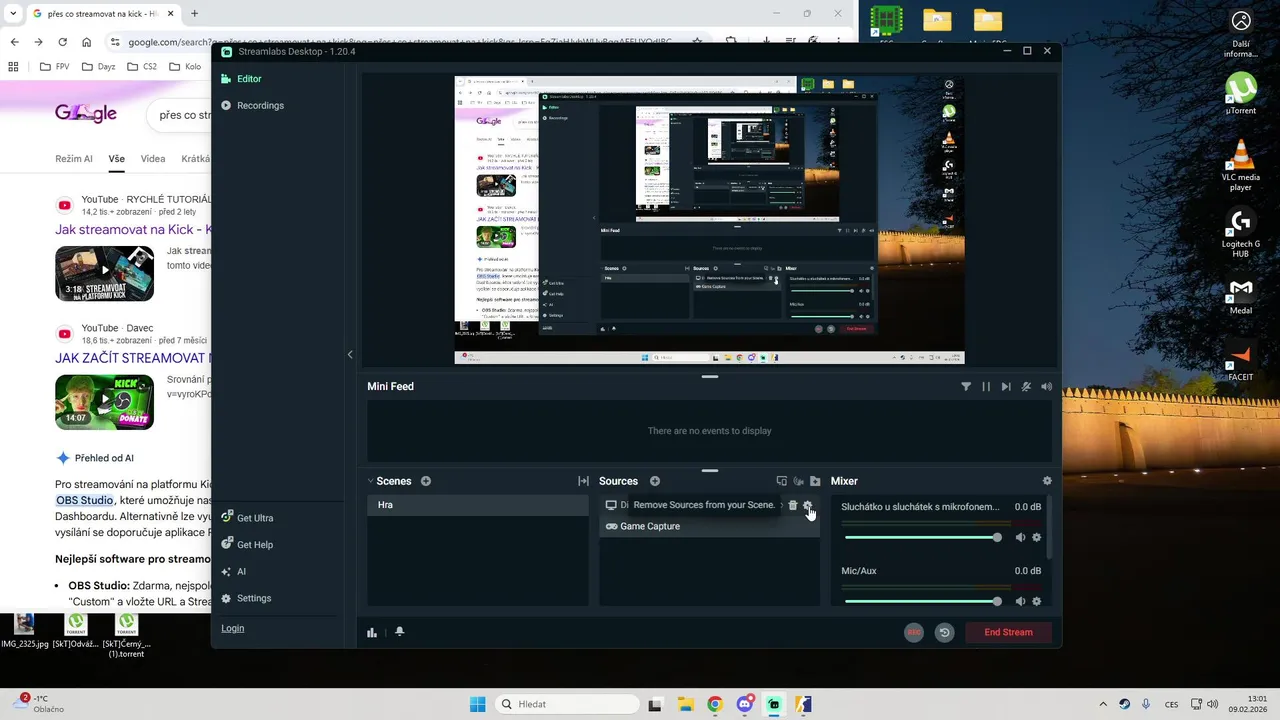Open settings gear for Mic/Aux source
The image size is (1280, 720).
(1036, 601)
